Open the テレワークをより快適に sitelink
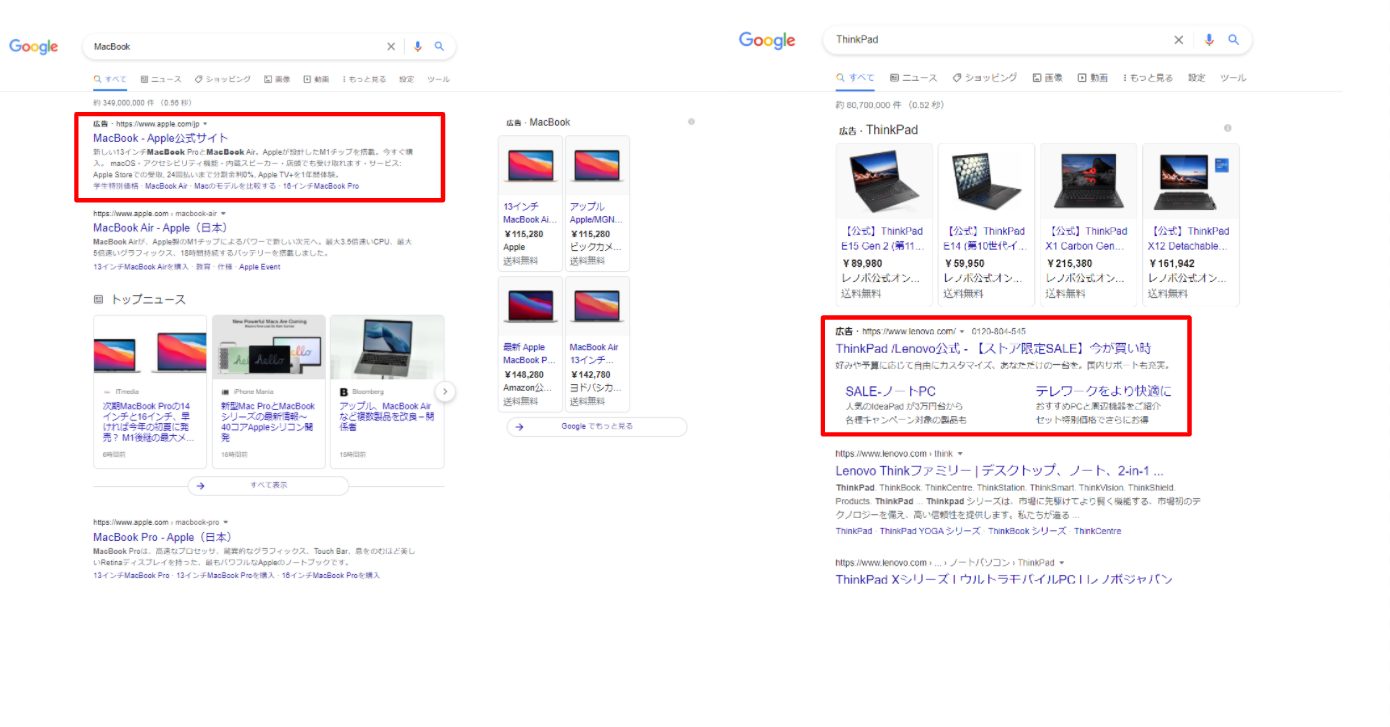Image resolution: width=1390 pixels, height=727 pixels. pos(1103,391)
